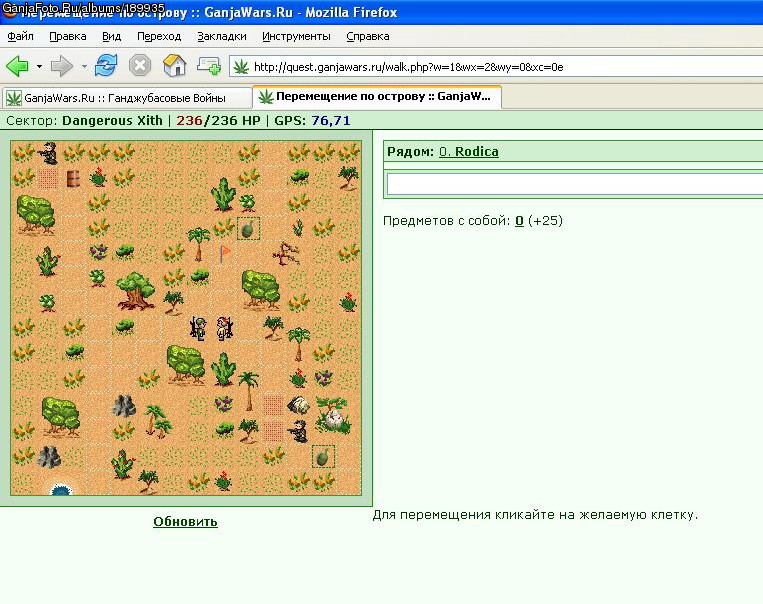
Task: Go to the Home page icon
Action: pos(174,66)
